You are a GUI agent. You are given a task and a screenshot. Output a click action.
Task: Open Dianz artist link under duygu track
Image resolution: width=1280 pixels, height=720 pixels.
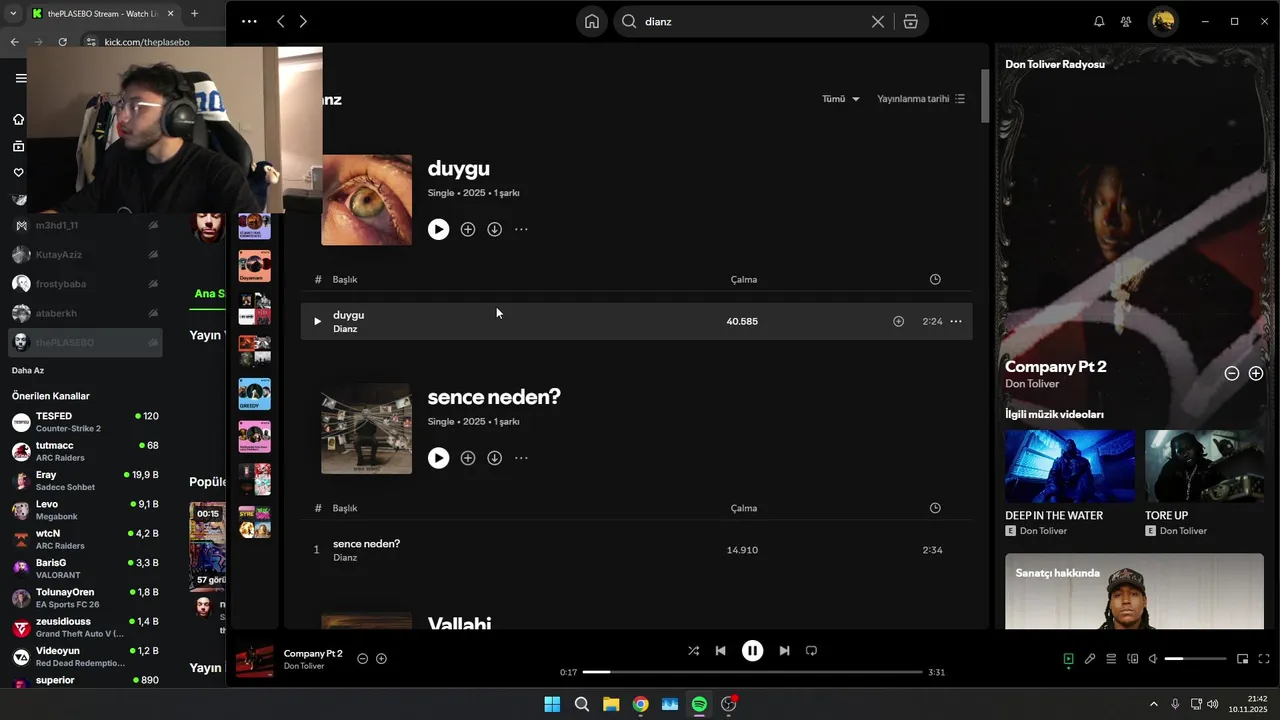point(345,329)
